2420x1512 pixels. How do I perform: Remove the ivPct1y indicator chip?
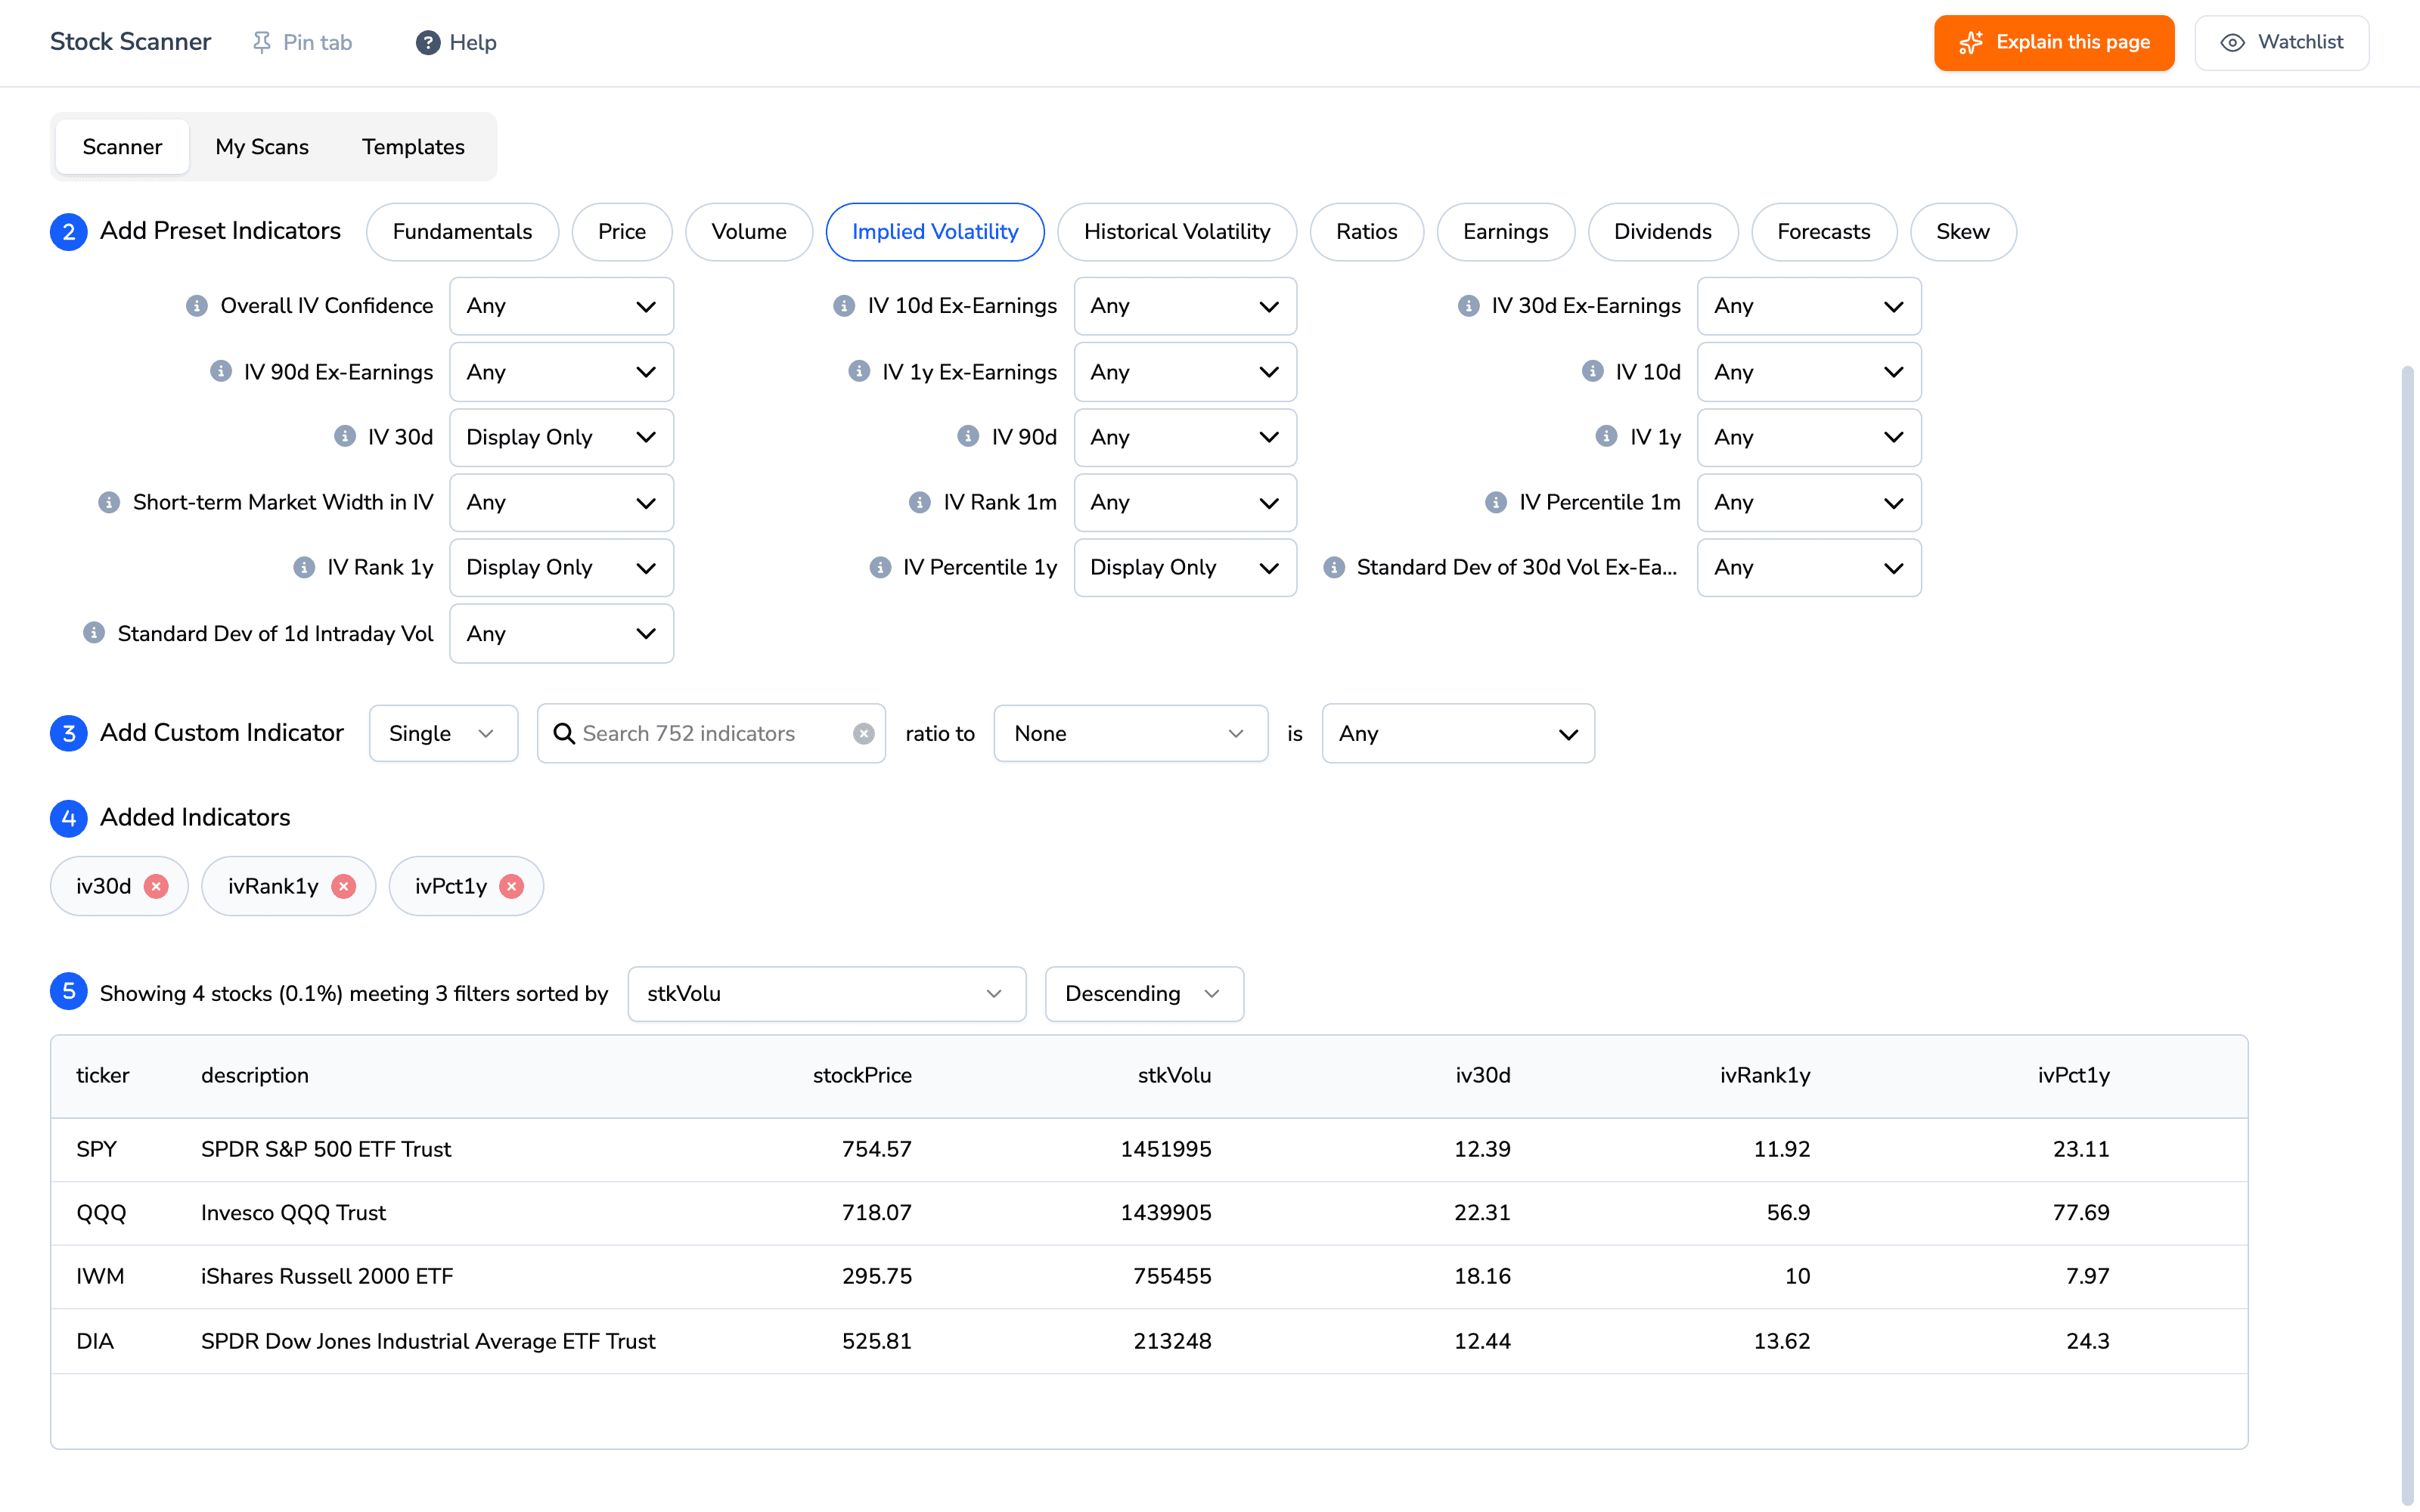click(512, 886)
